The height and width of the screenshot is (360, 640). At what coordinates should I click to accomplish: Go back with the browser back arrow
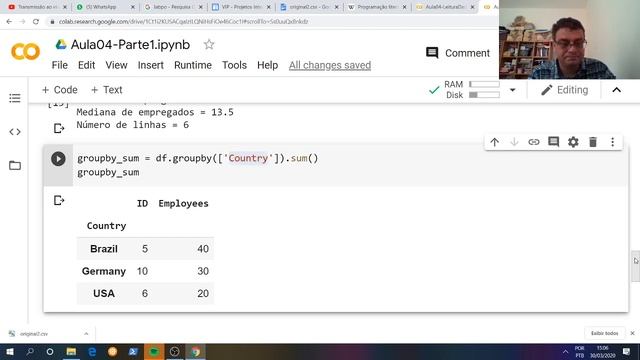point(9,22)
